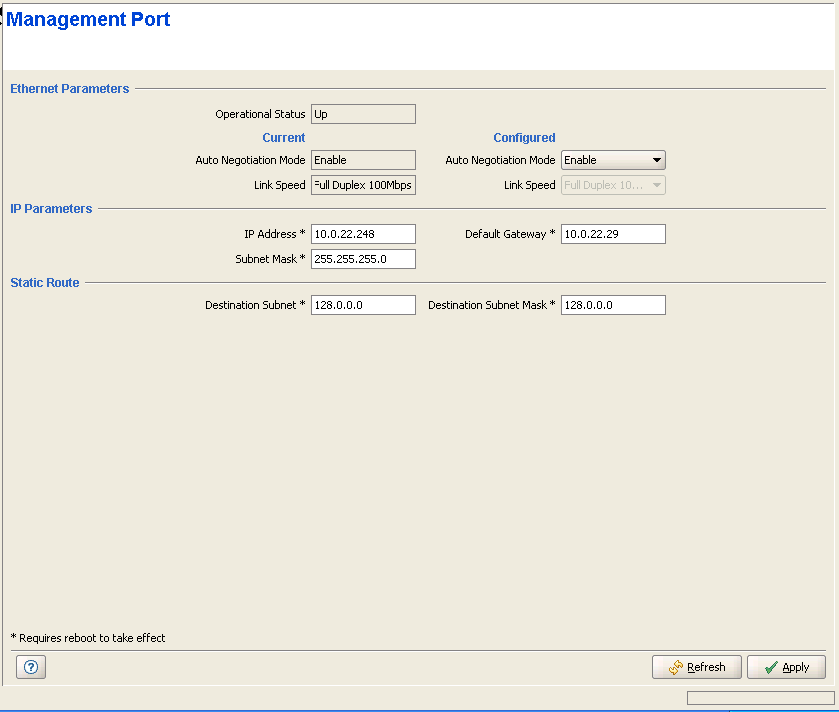Open the help question mark icon
Image resolution: width=839 pixels, height=712 pixels.
coord(31,667)
